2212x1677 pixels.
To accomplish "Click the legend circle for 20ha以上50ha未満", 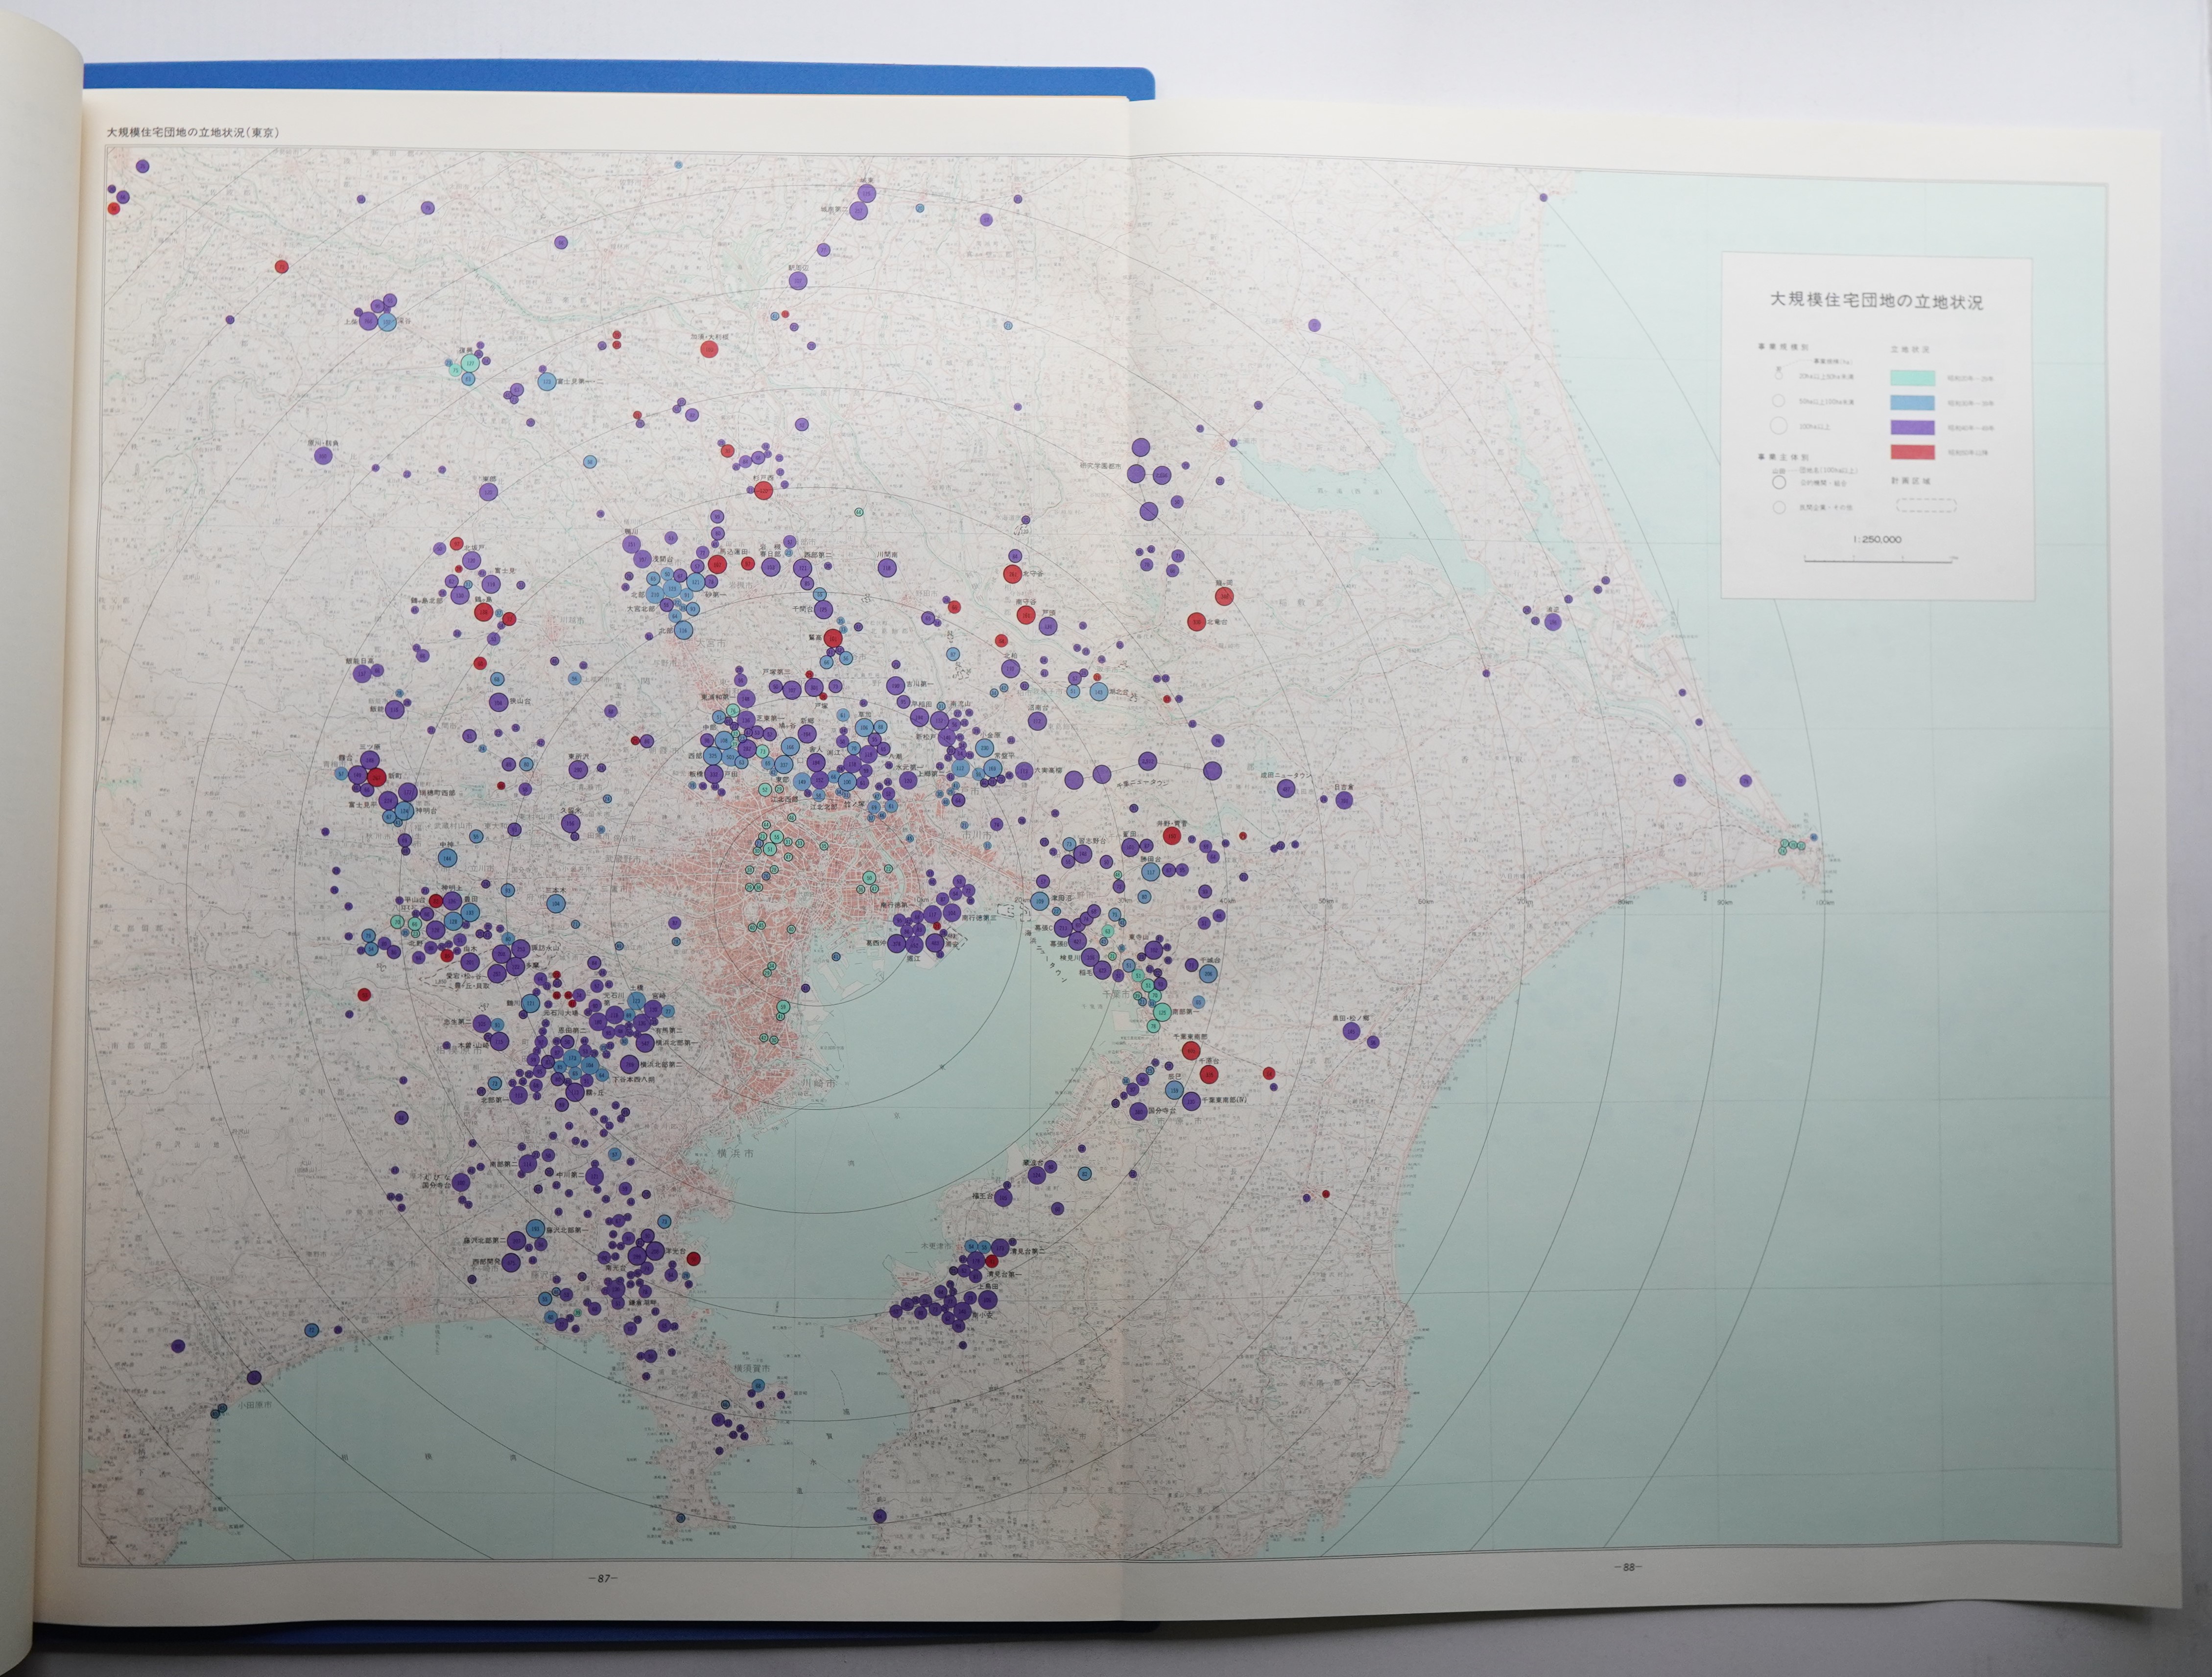I will 1779,376.
